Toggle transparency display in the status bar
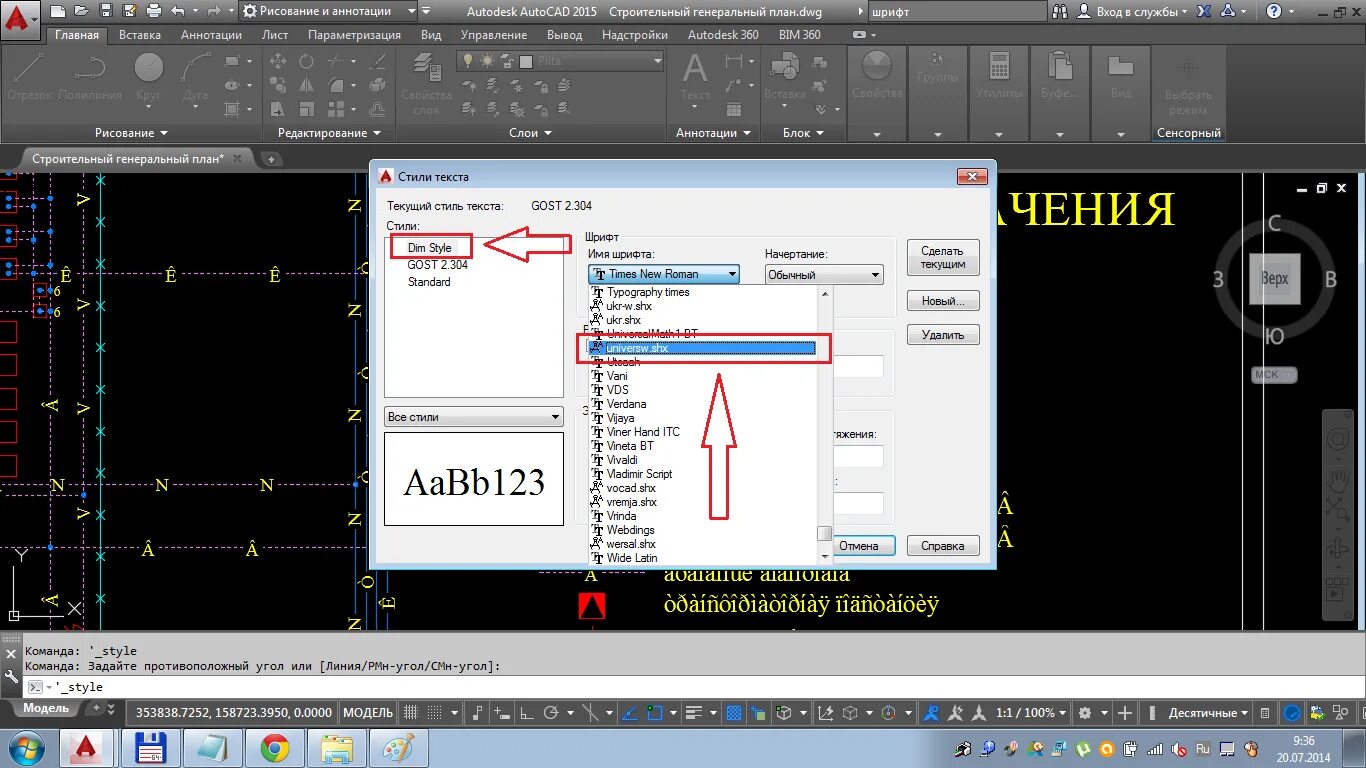 click(x=733, y=713)
